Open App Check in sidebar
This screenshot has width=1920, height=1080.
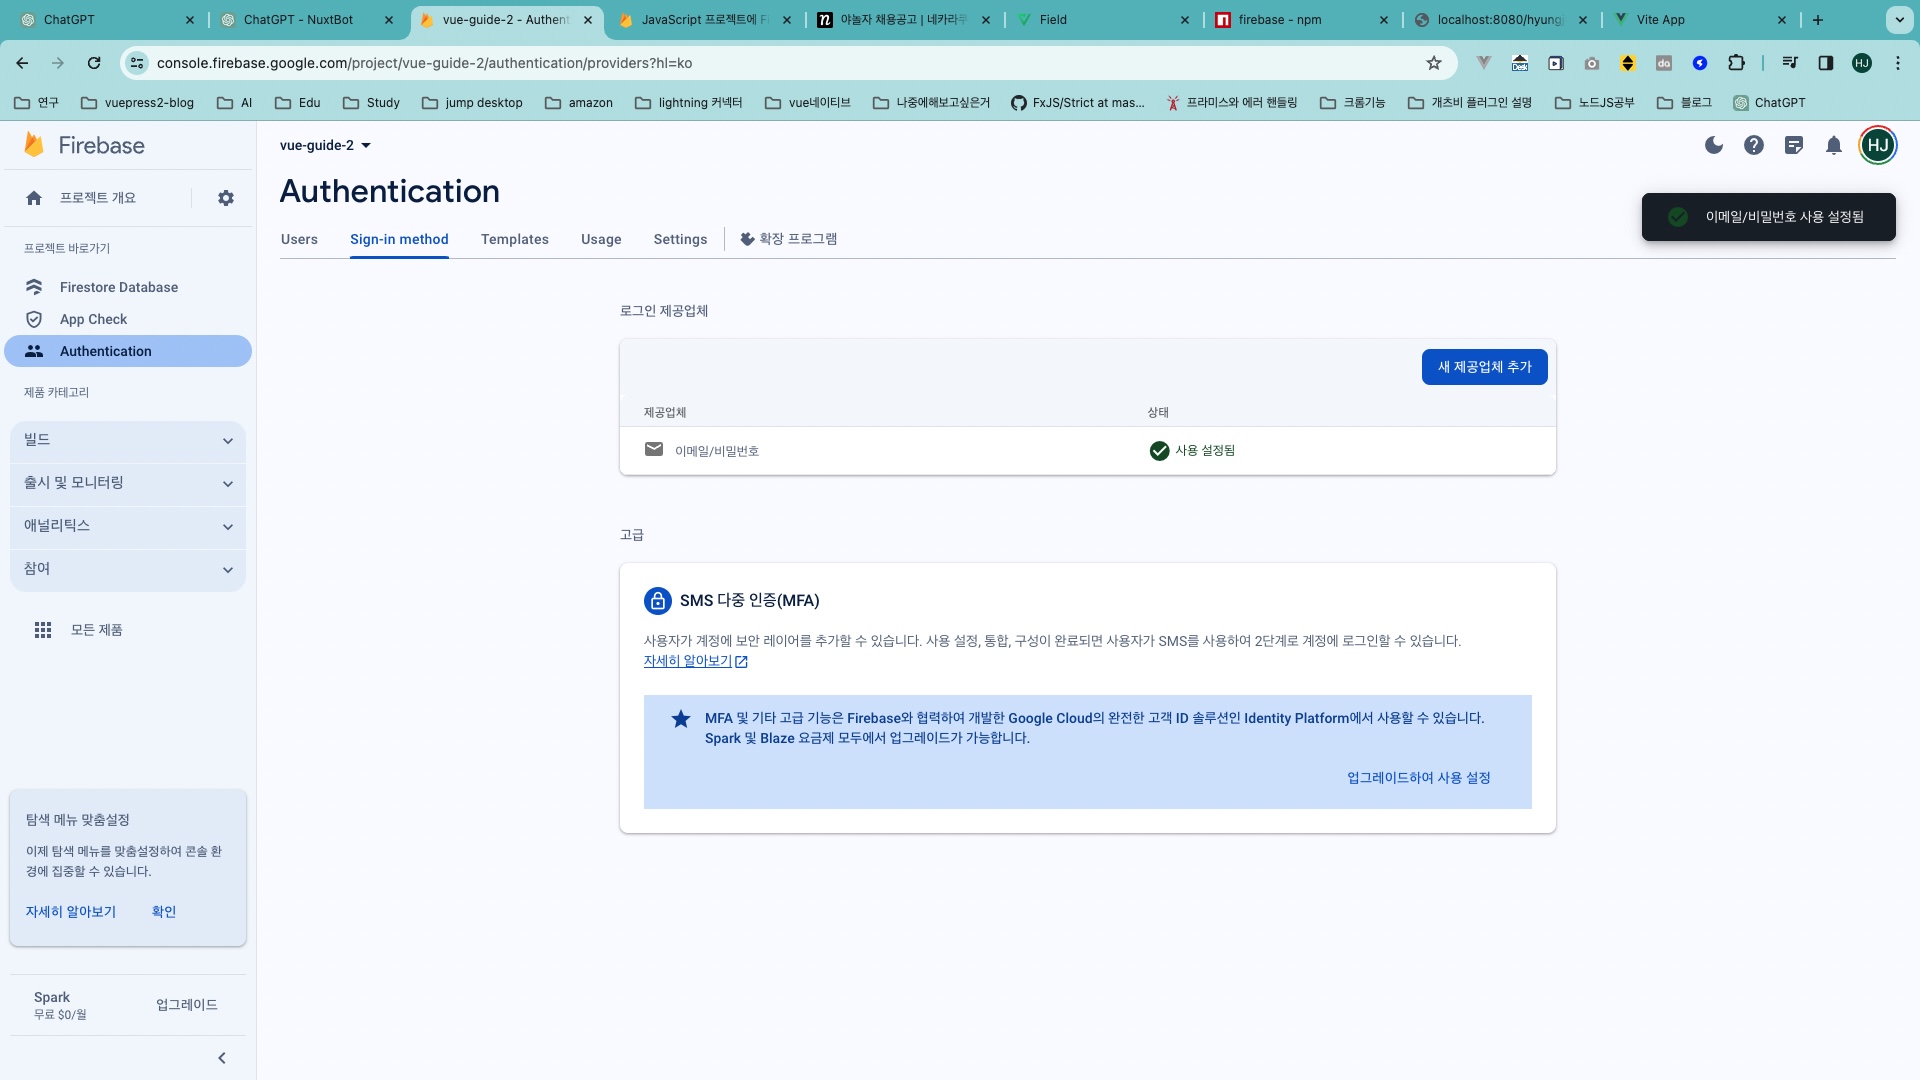pyautogui.click(x=128, y=319)
